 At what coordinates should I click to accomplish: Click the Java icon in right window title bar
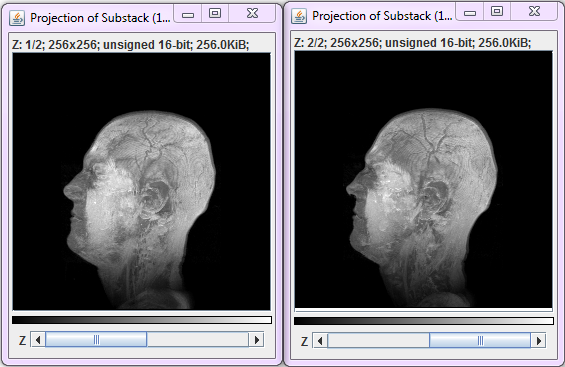pos(299,16)
